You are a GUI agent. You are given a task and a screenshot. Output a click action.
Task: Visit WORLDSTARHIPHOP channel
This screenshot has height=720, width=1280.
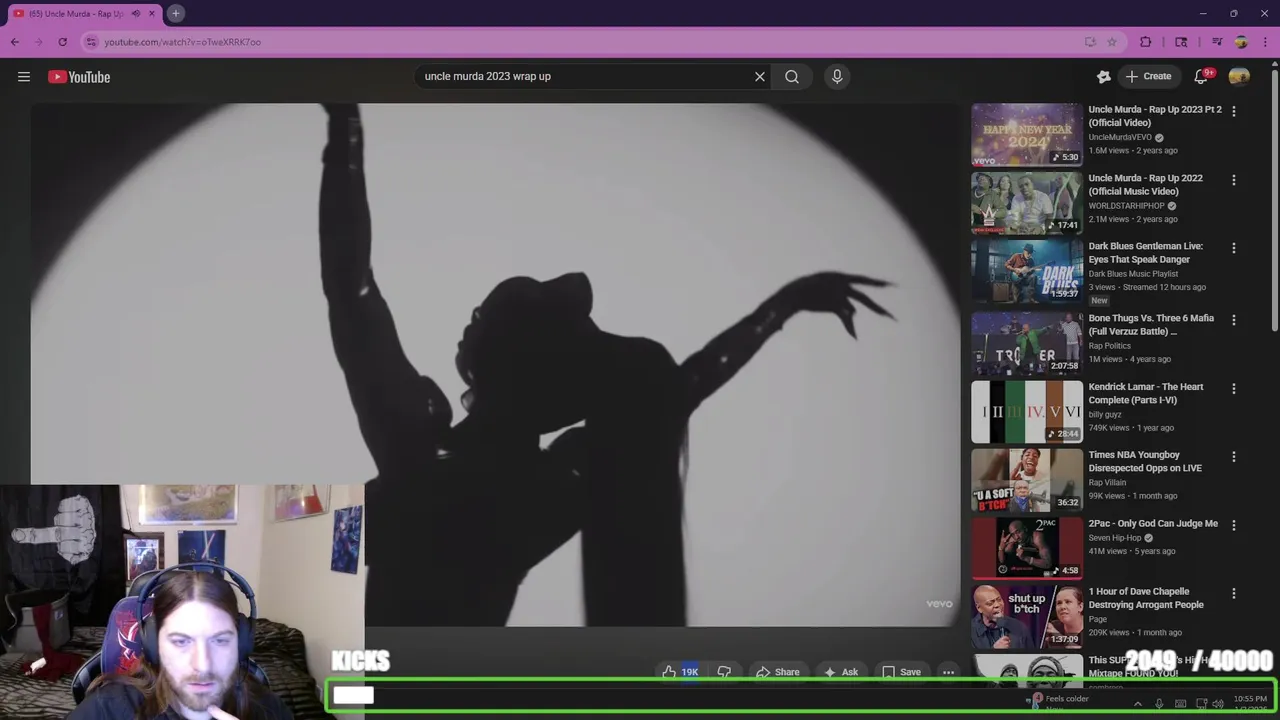click(x=1126, y=206)
